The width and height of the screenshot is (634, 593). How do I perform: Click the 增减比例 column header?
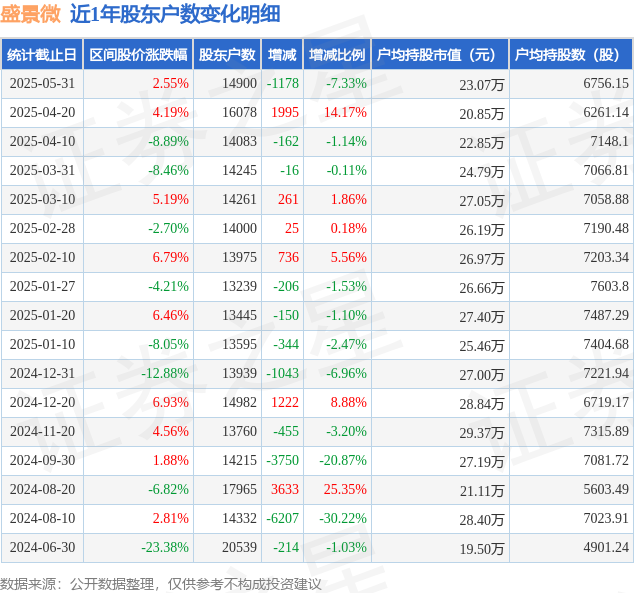[x=337, y=55]
